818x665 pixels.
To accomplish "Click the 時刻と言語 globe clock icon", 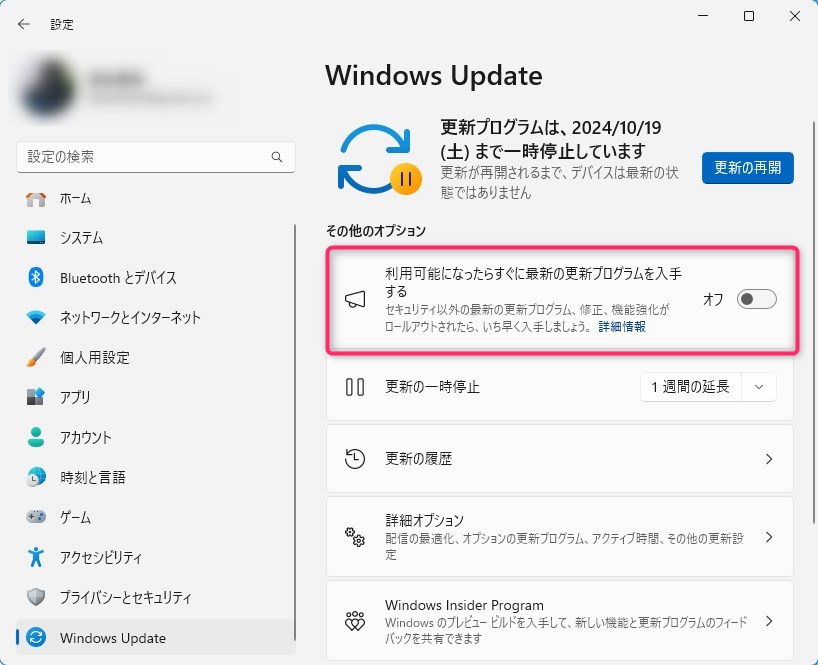I will coord(36,478).
